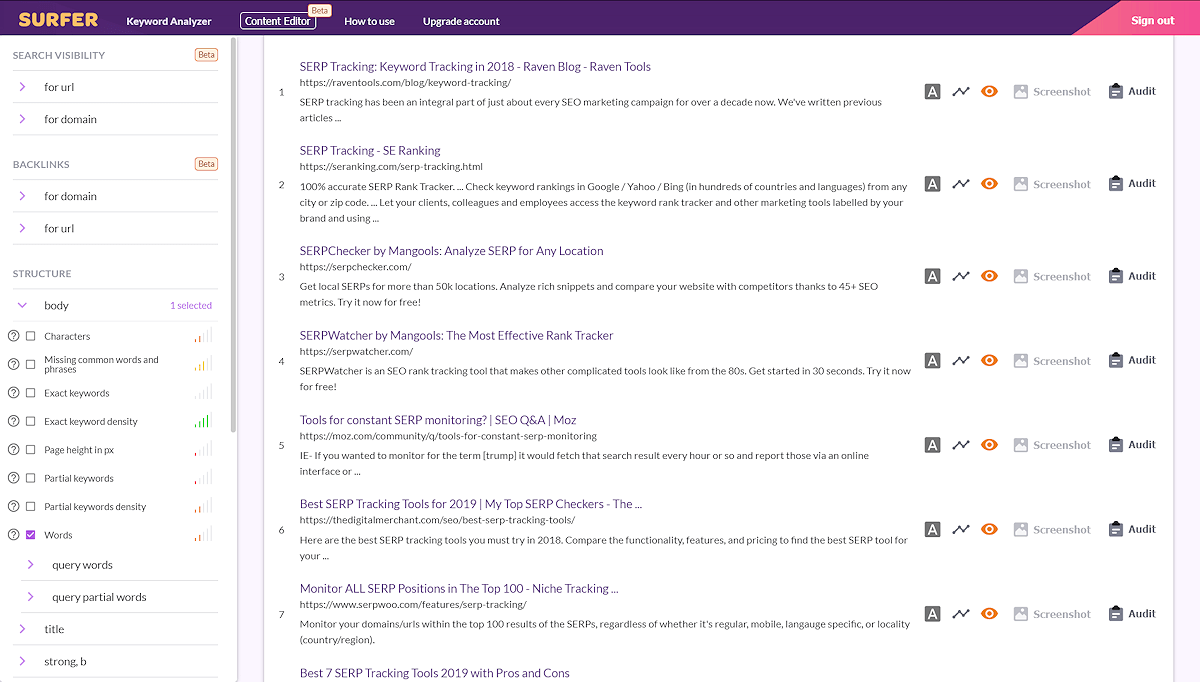Viewport: 1200px width, 682px height.
Task: Click the Surfer logo in the header
Action: click(x=57, y=18)
